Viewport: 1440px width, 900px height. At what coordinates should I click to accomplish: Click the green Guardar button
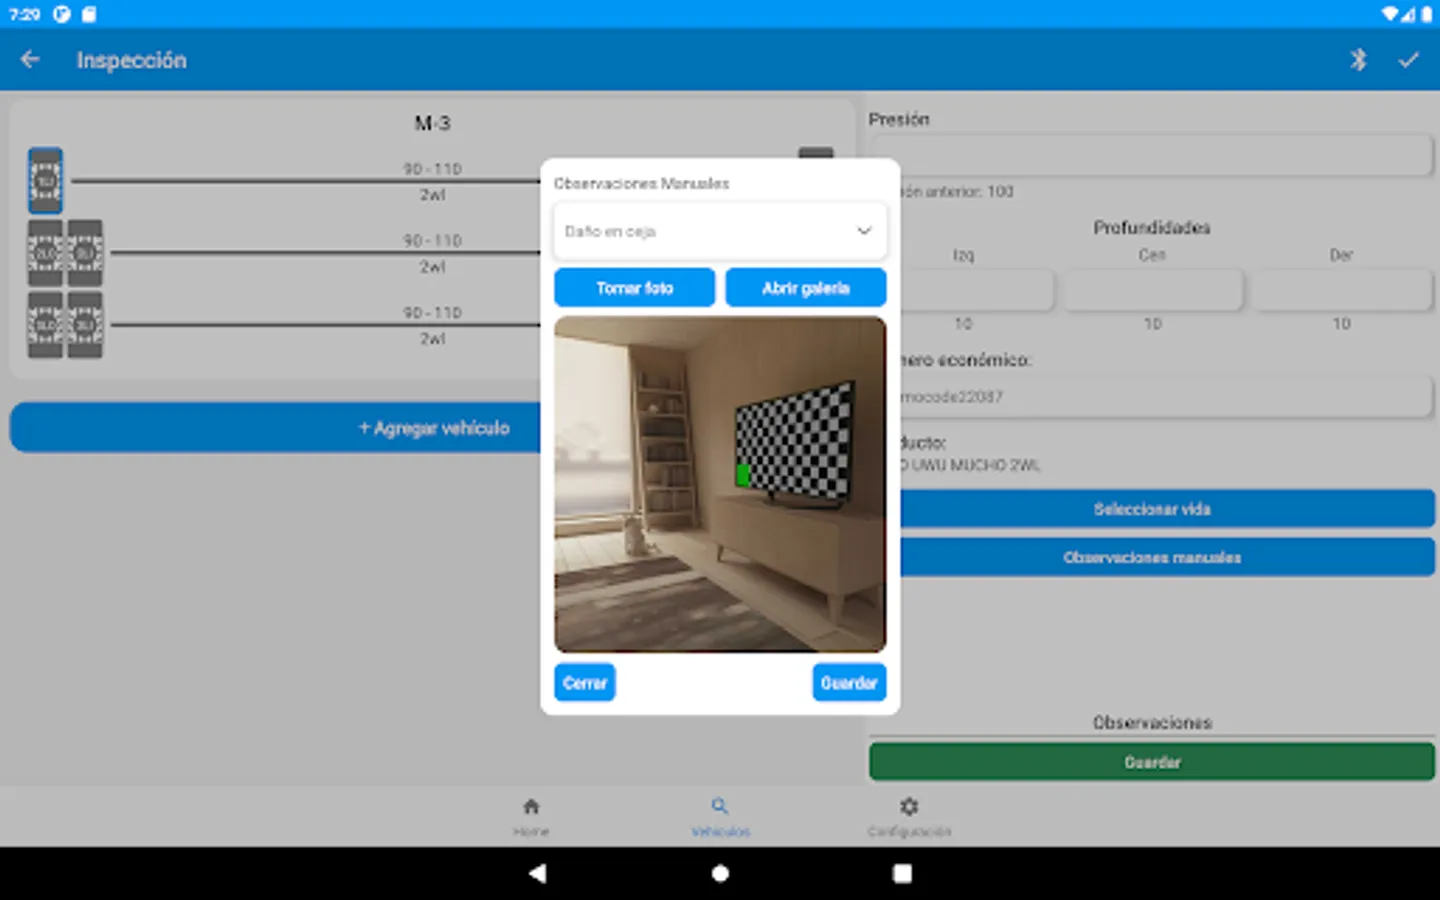[1152, 762]
